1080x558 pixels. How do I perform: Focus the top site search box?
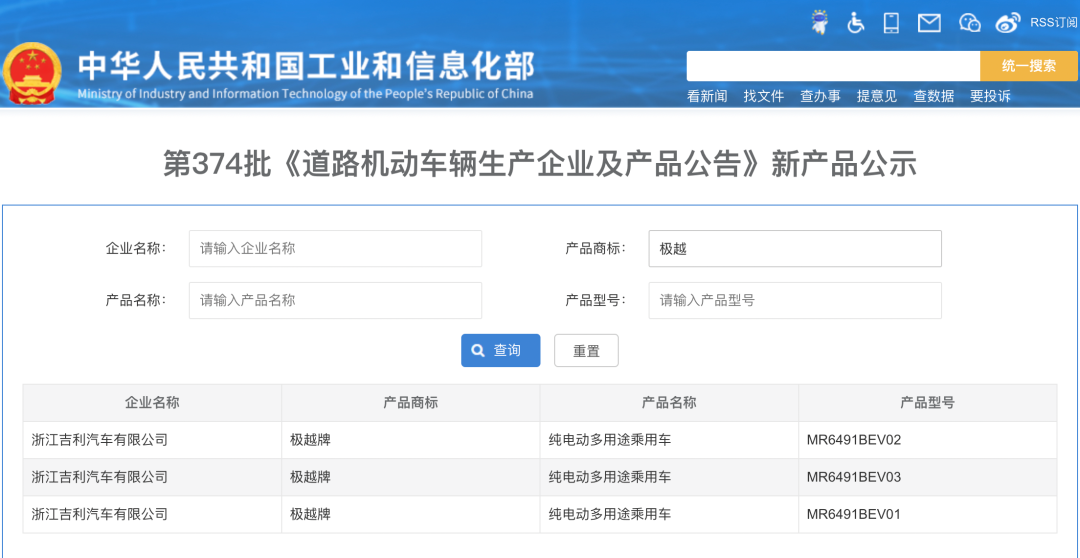(833, 66)
